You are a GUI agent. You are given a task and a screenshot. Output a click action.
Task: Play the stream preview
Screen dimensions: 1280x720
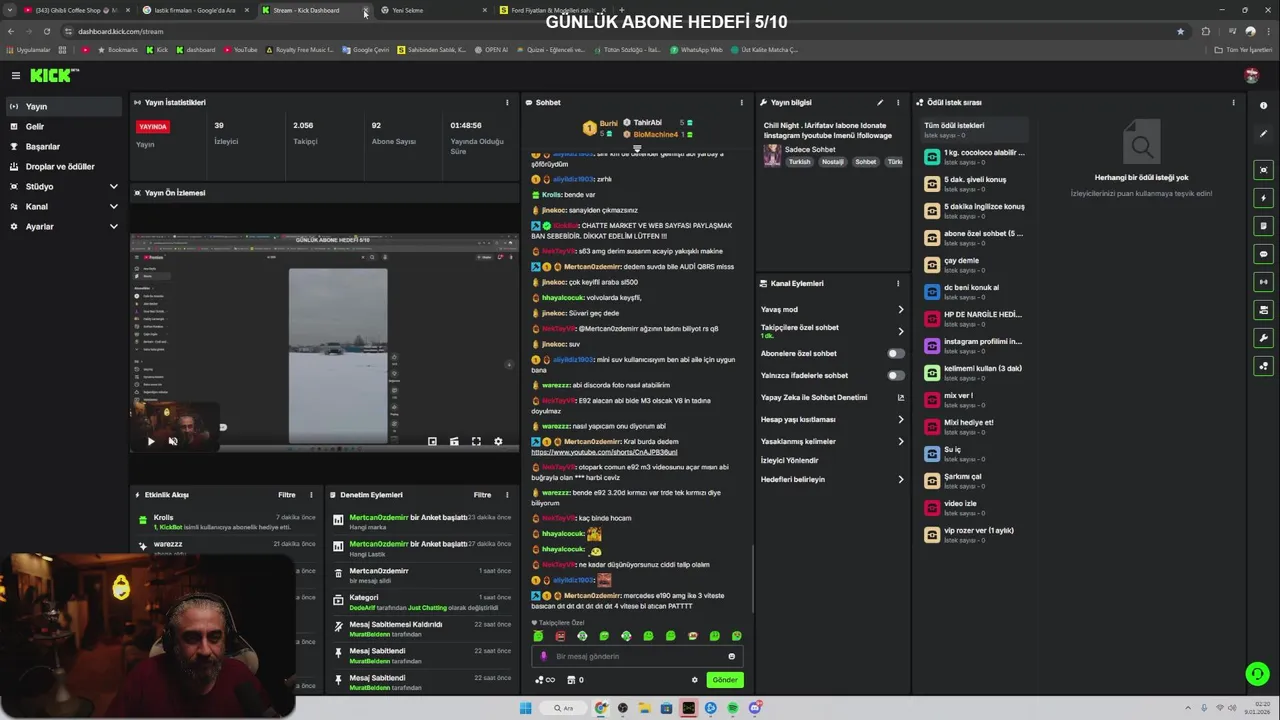(151, 441)
